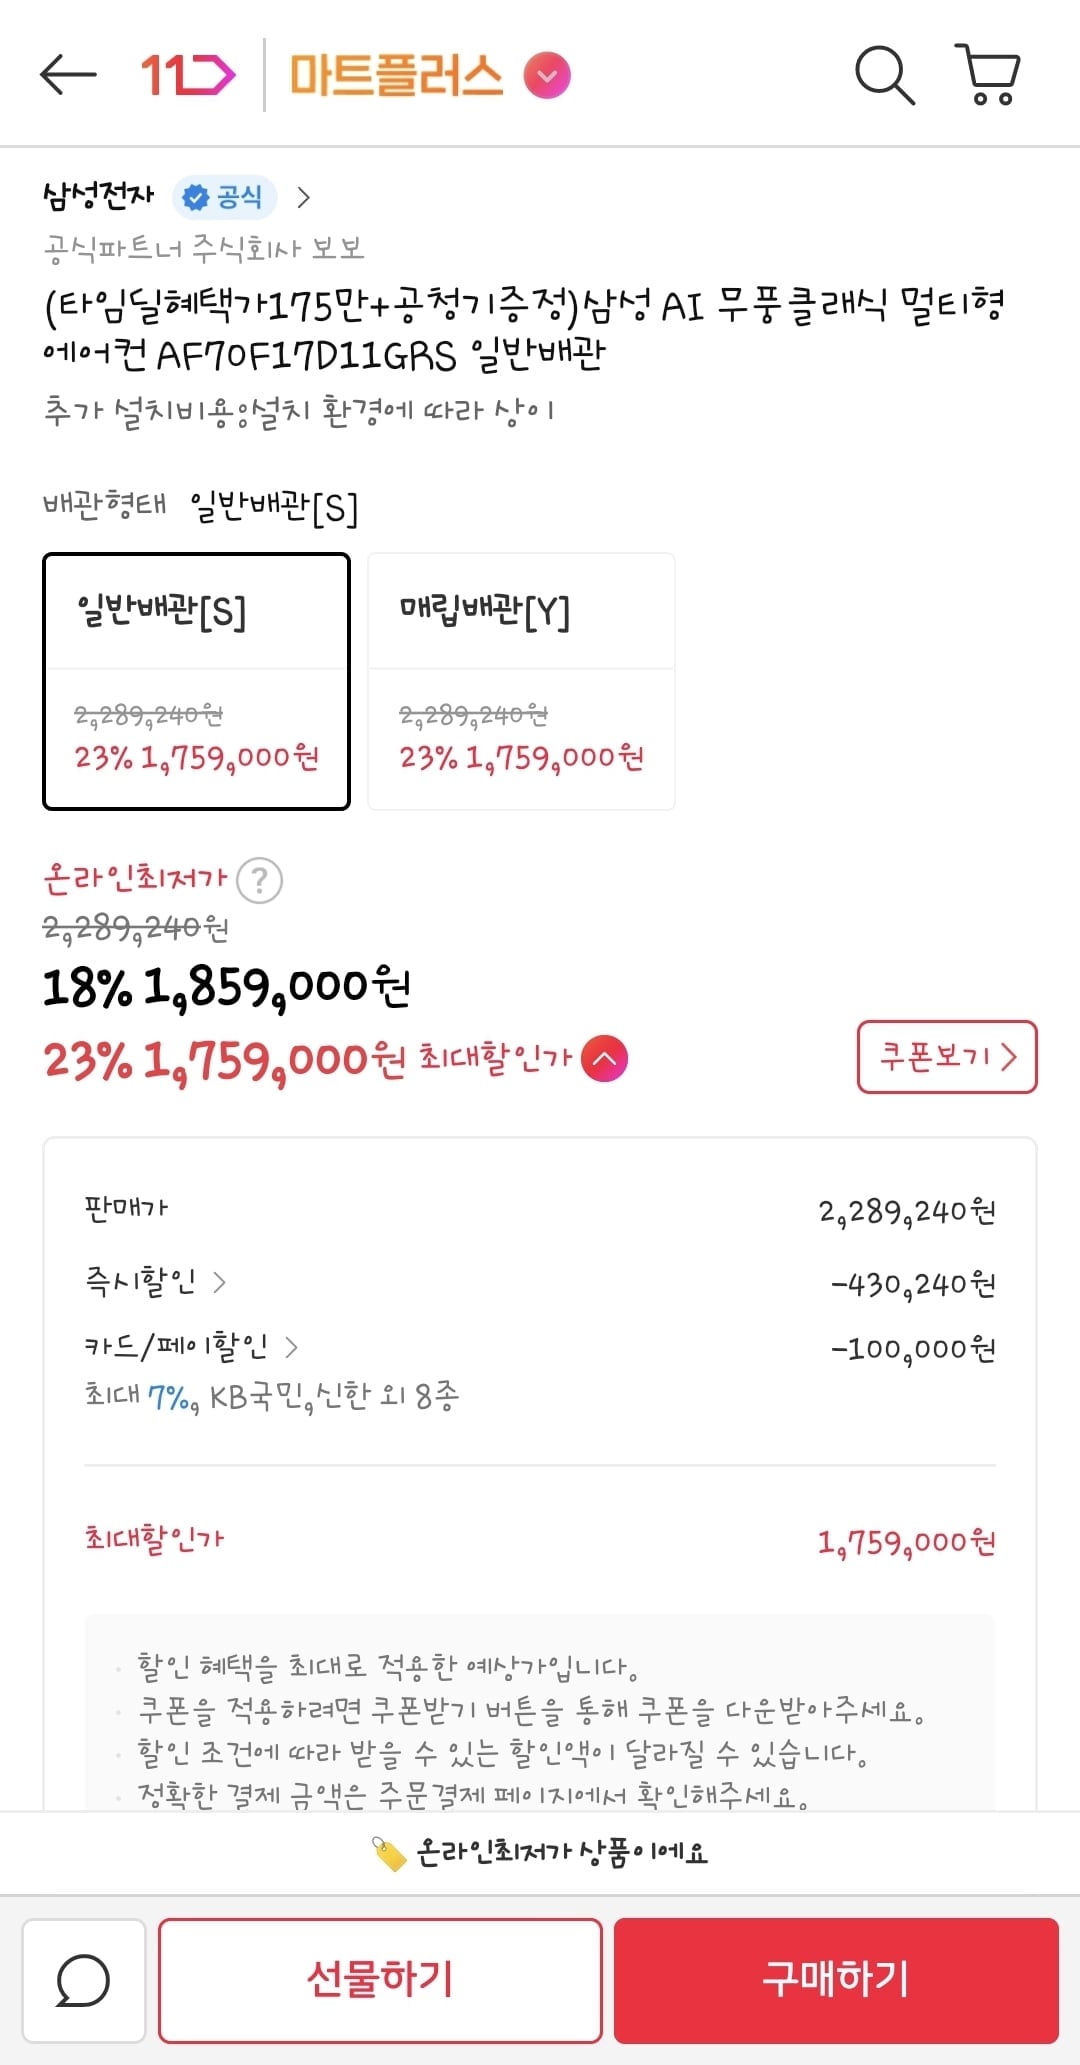Expand the 카드/페이할인 details chevron

291,1347
